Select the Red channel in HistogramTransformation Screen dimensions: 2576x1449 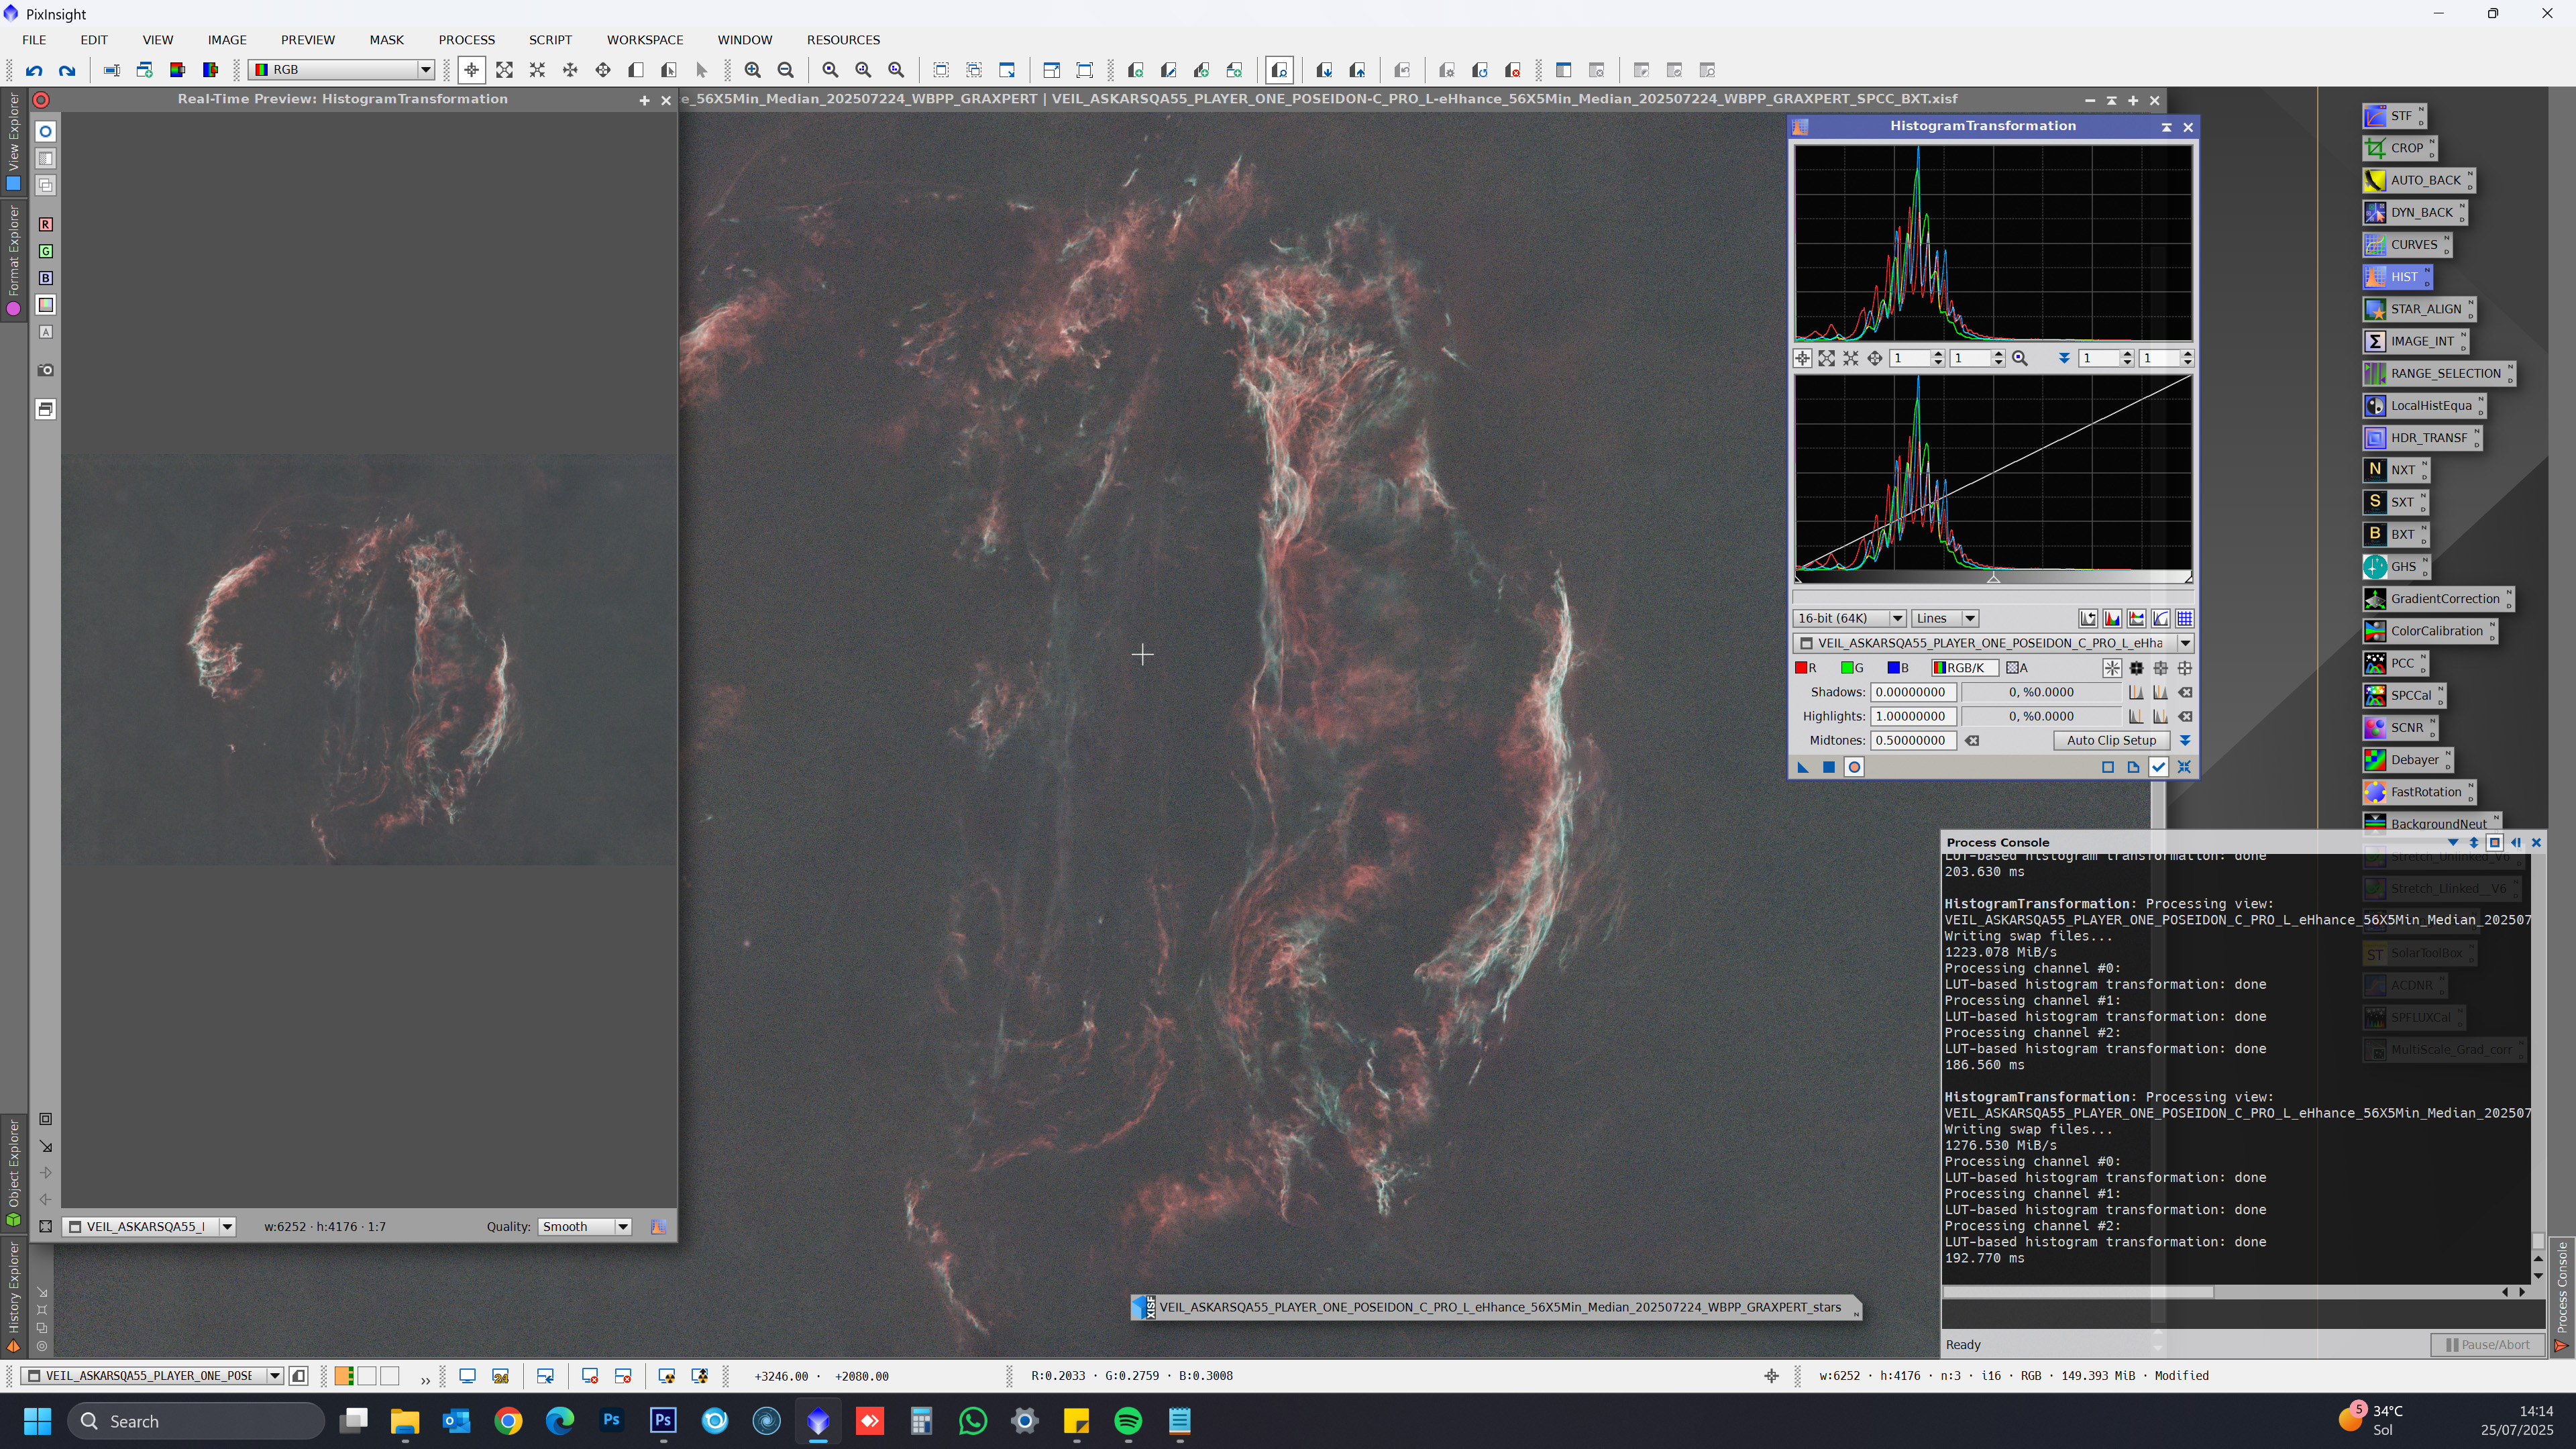pyautogui.click(x=1806, y=668)
